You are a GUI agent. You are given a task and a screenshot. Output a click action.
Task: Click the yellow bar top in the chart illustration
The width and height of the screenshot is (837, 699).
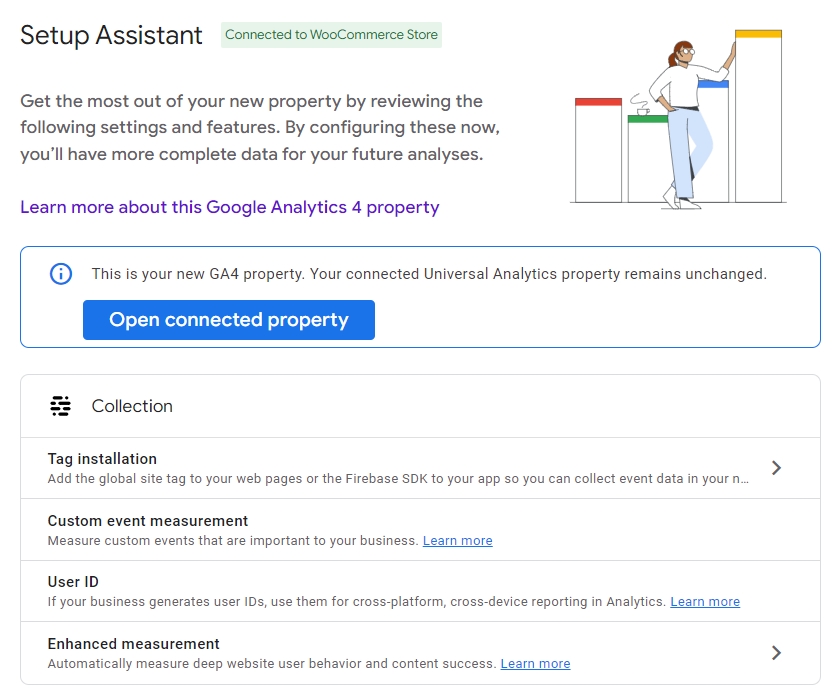tap(758, 34)
